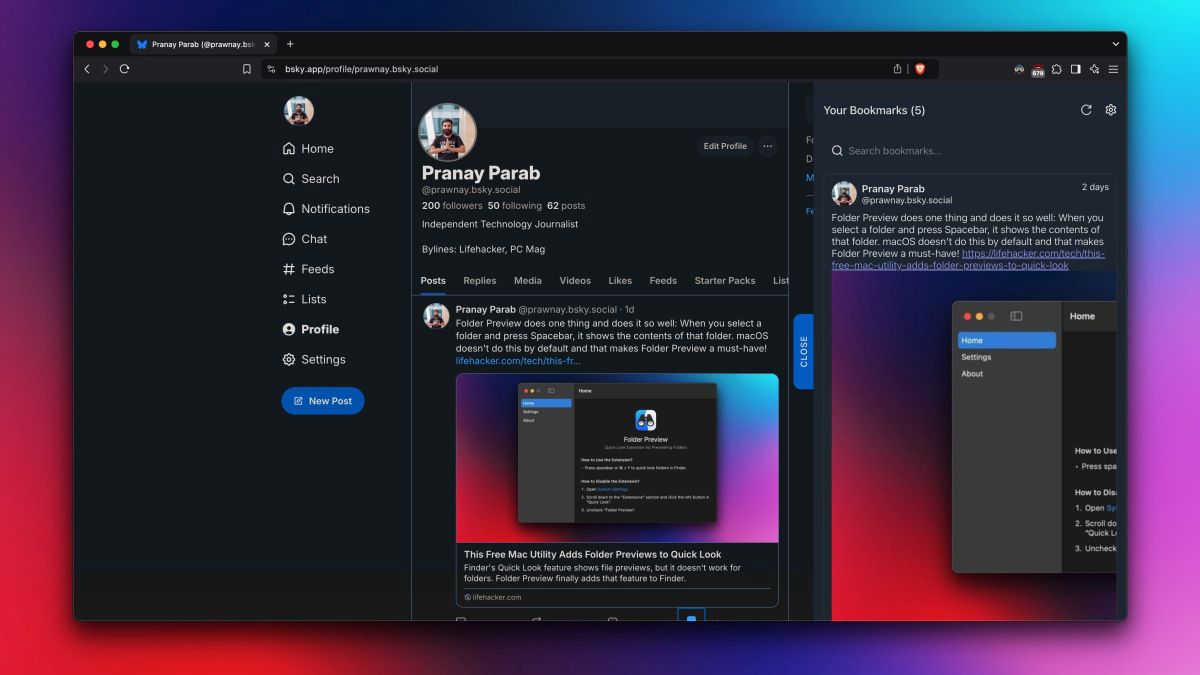Switch to the Replies tab
Viewport: 1200px width, 675px height.
click(x=480, y=281)
